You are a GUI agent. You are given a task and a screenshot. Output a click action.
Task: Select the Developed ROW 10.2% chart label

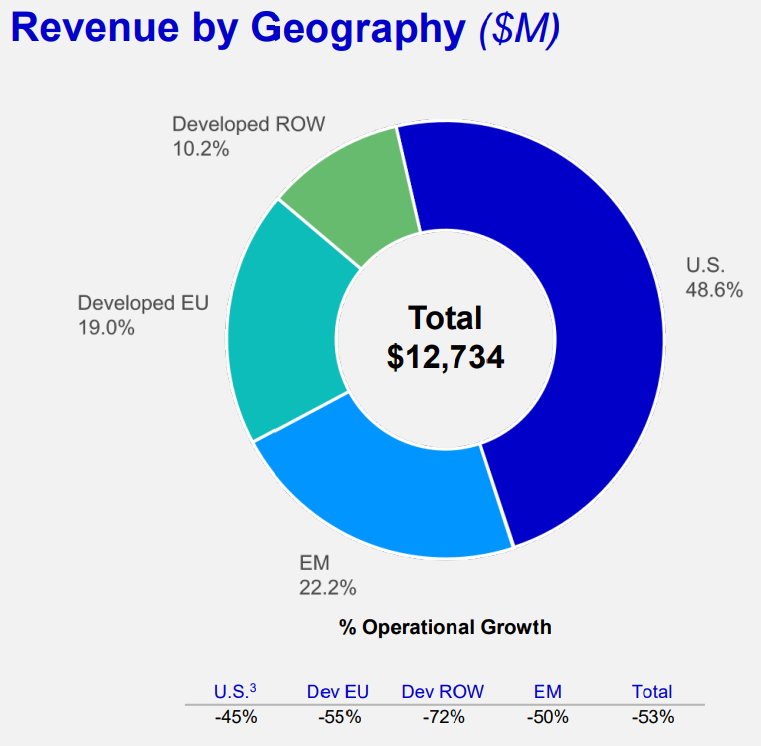coord(249,137)
